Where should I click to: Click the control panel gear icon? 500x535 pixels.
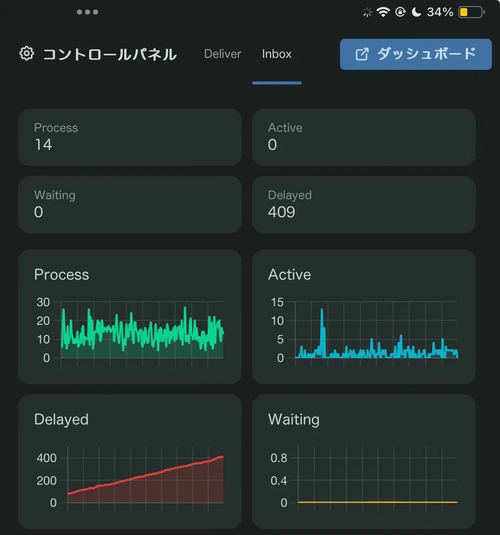point(27,54)
